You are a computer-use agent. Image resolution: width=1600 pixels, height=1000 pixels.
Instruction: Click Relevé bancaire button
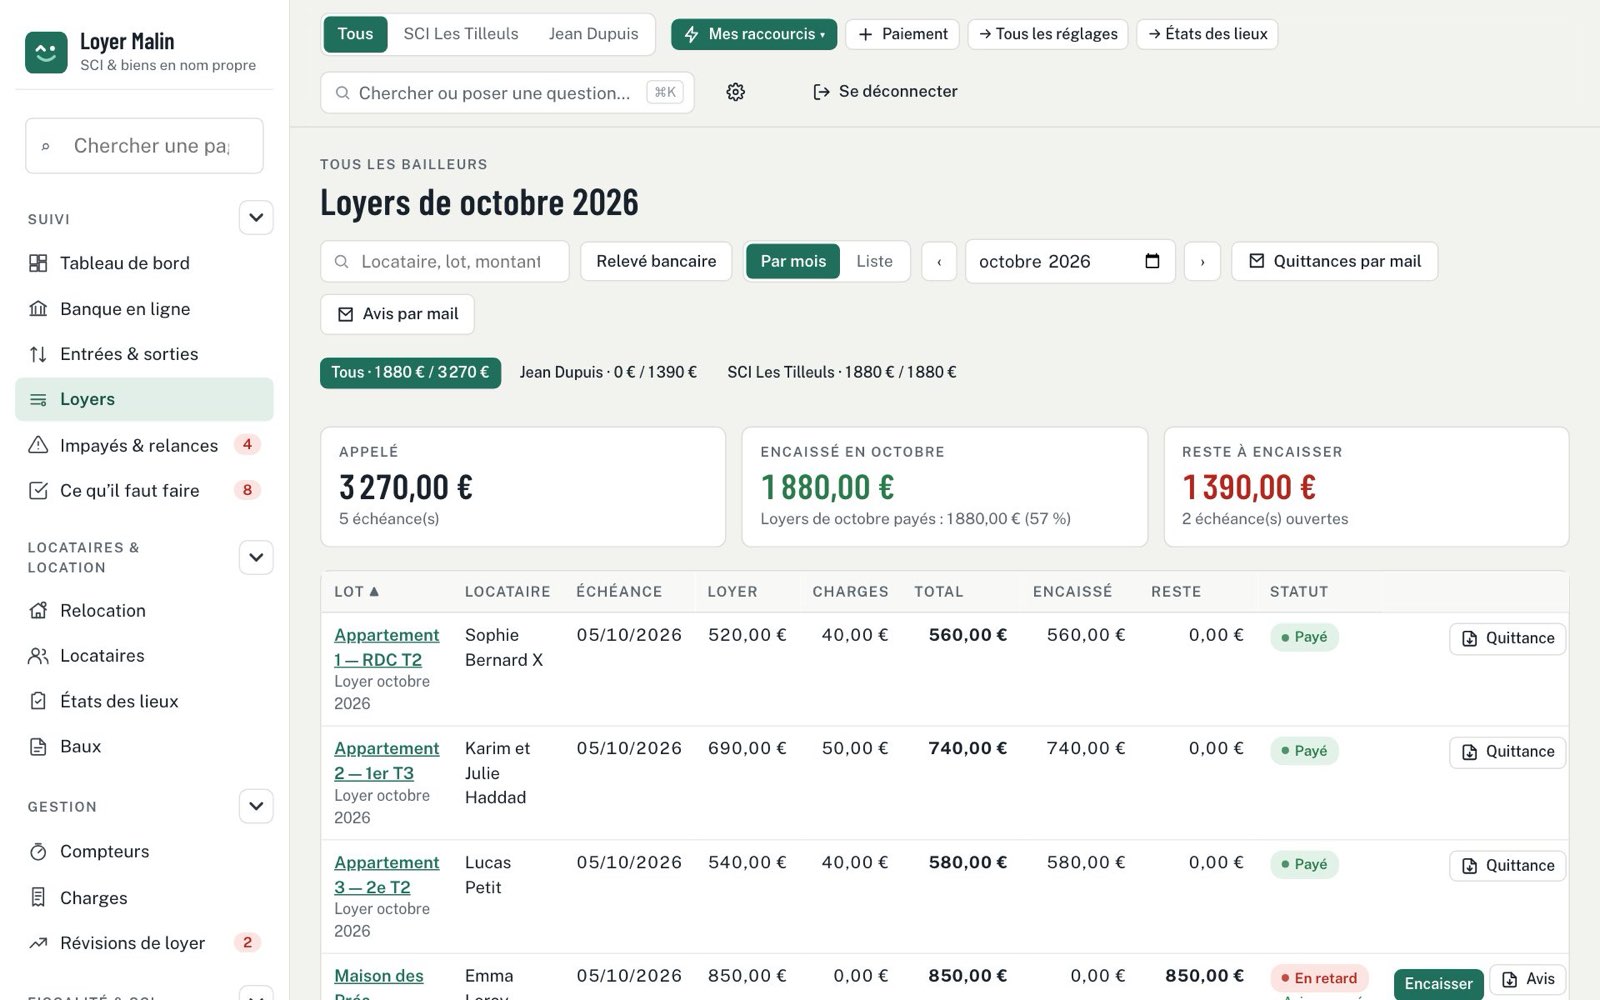[656, 262]
